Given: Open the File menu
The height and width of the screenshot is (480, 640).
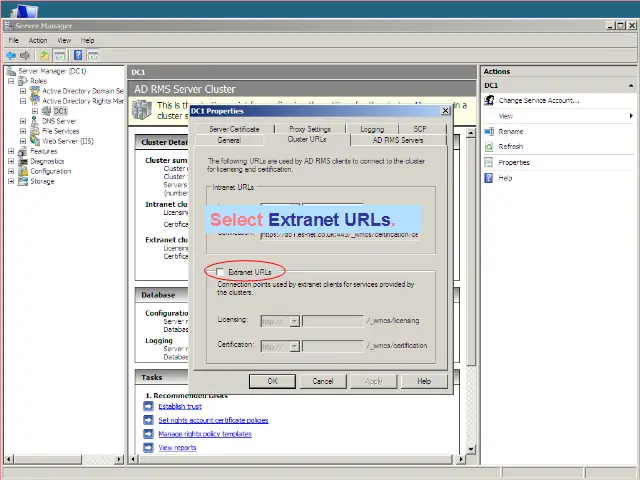Looking at the screenshot, I should coord(14,40).
